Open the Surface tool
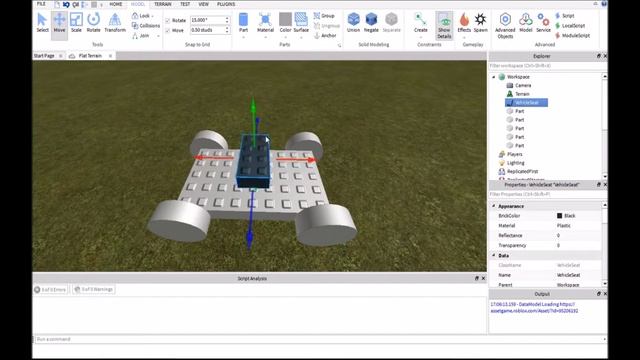The image size is (640, 360). point(301,22)
